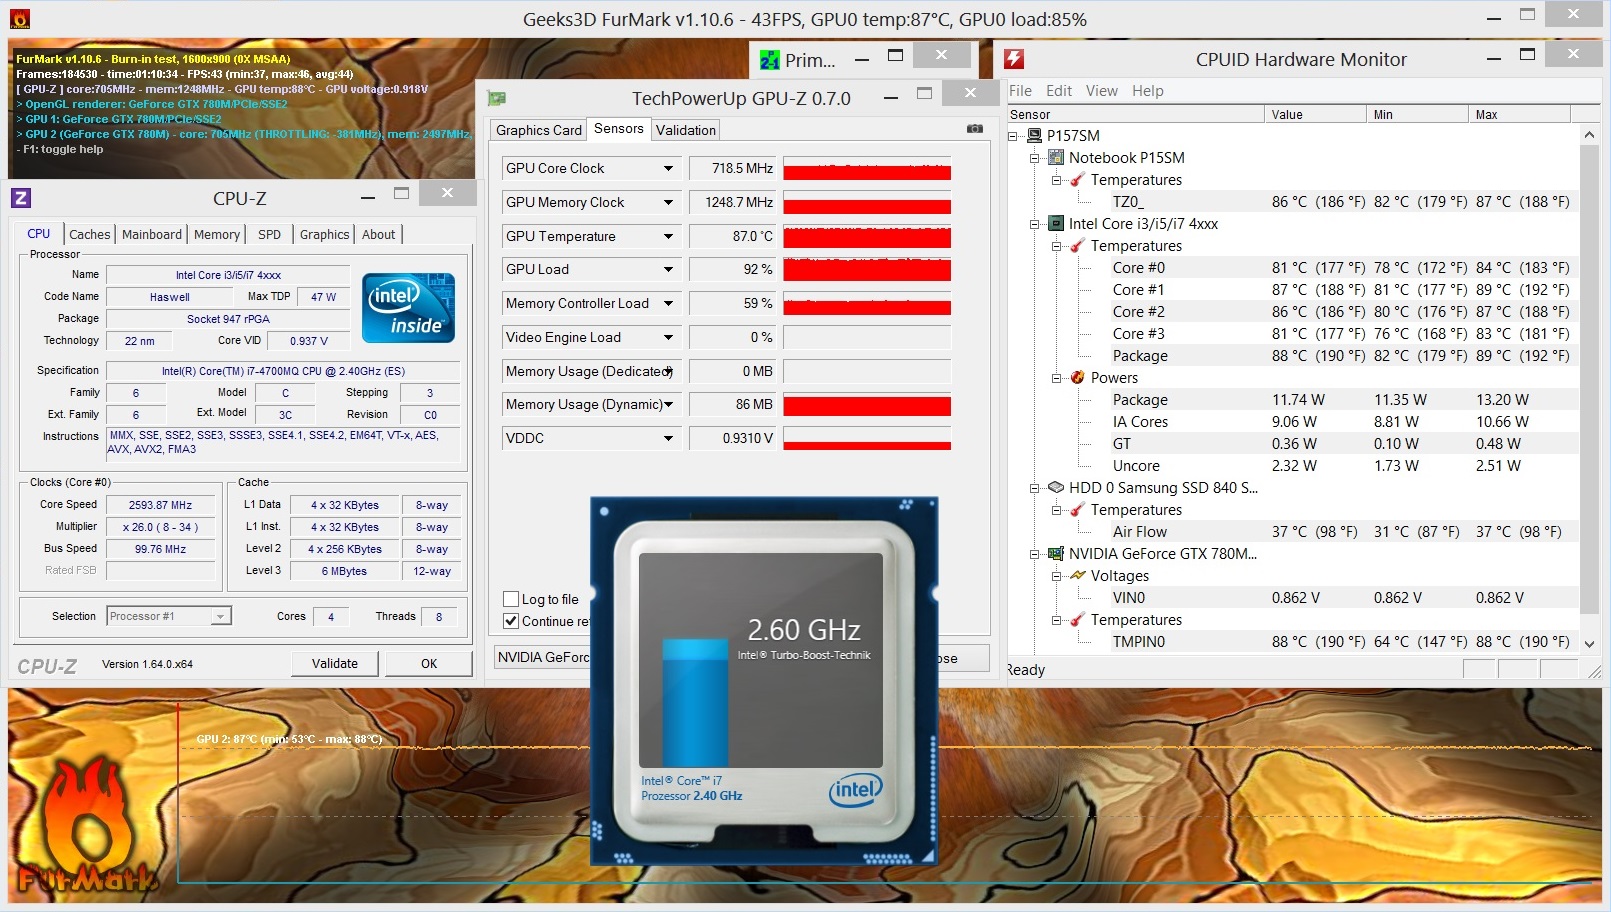Toggle the Log to file checkbox
This screenshot has width=1611, height=912.
tap(511, 599)
